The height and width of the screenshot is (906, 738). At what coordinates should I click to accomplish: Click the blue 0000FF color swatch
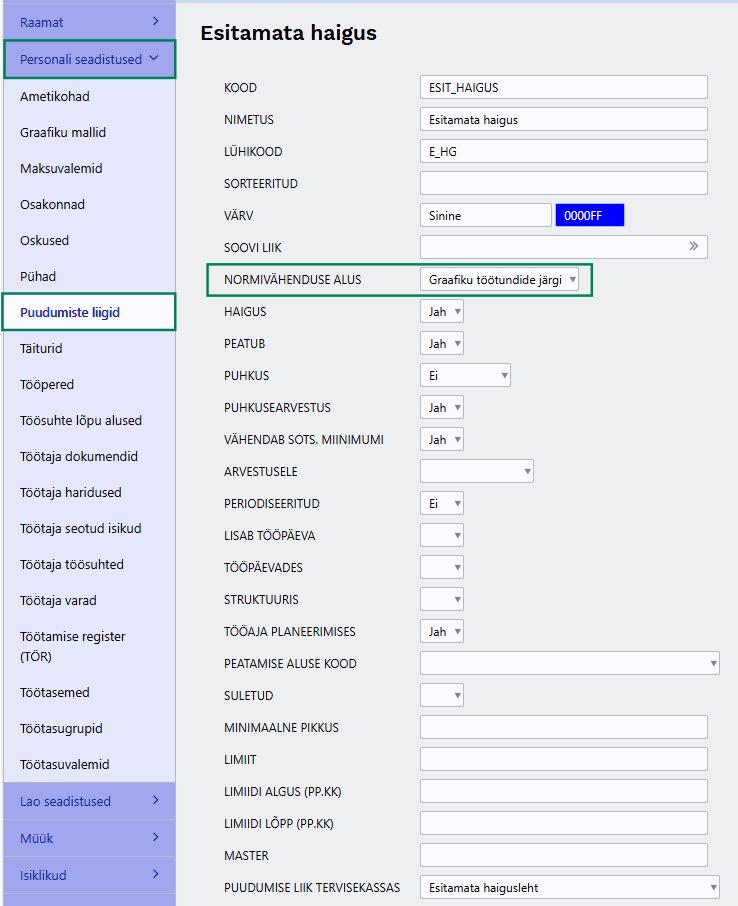click(590, 215)
